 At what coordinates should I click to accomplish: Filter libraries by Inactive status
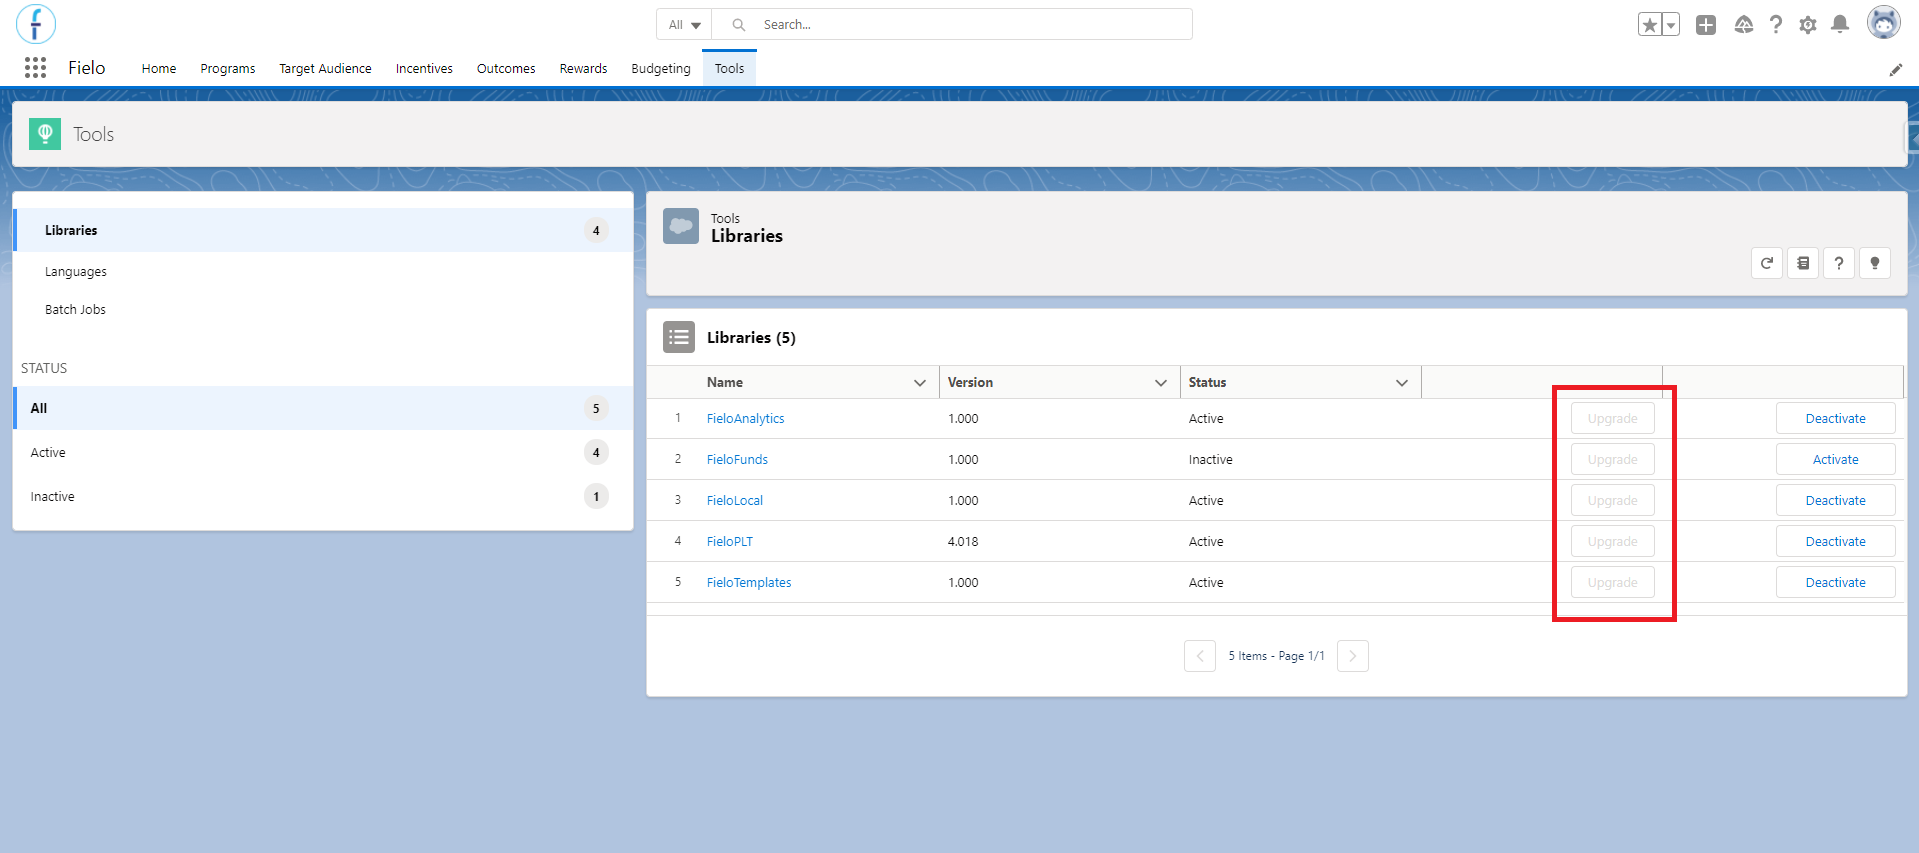pyautogui.click(x=323, y=497)
